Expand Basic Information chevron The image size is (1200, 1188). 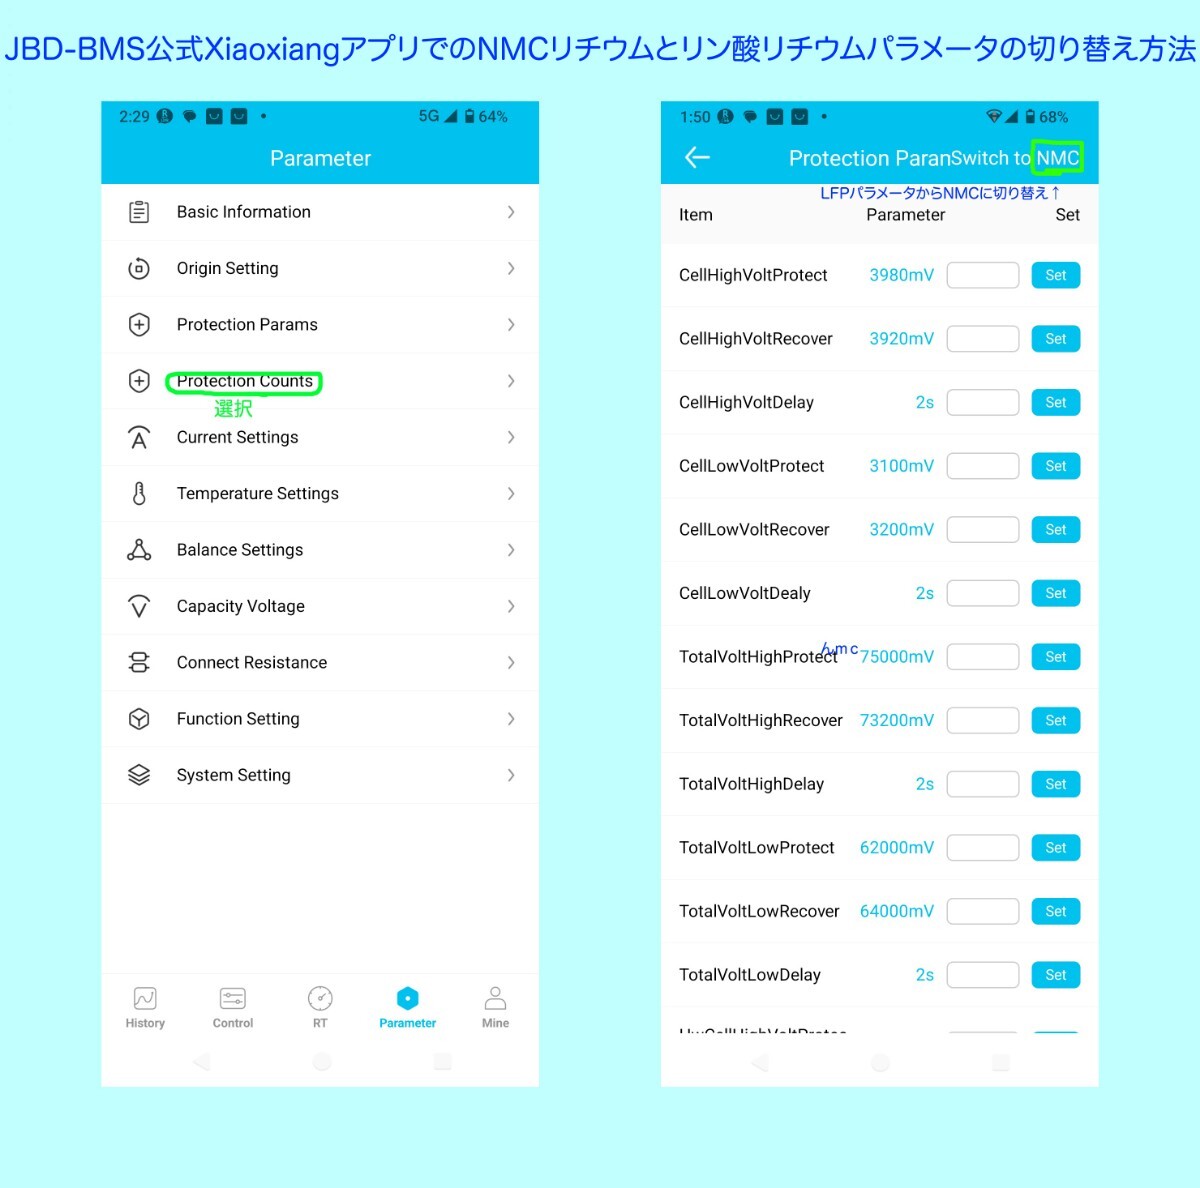[511, 212]
